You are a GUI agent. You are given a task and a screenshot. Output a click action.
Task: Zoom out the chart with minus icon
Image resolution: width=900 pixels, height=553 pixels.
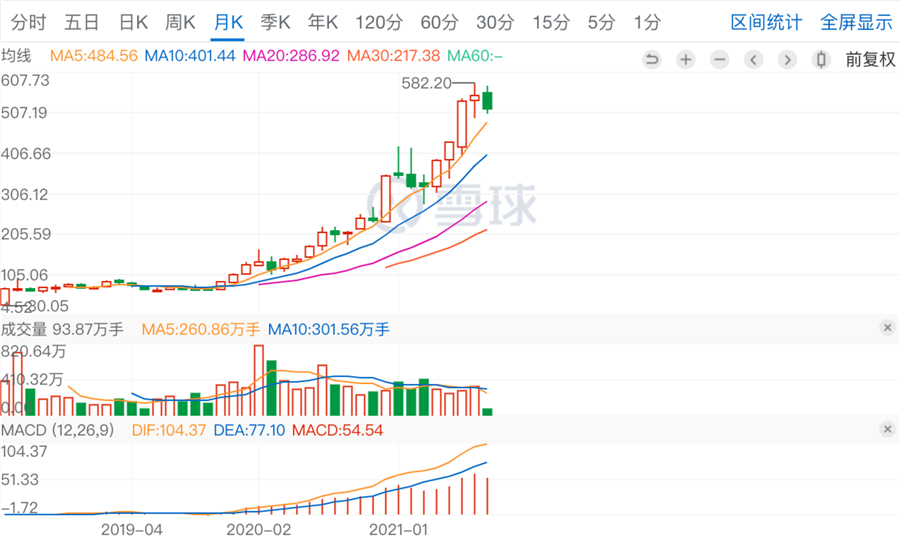tap(720, 59)
